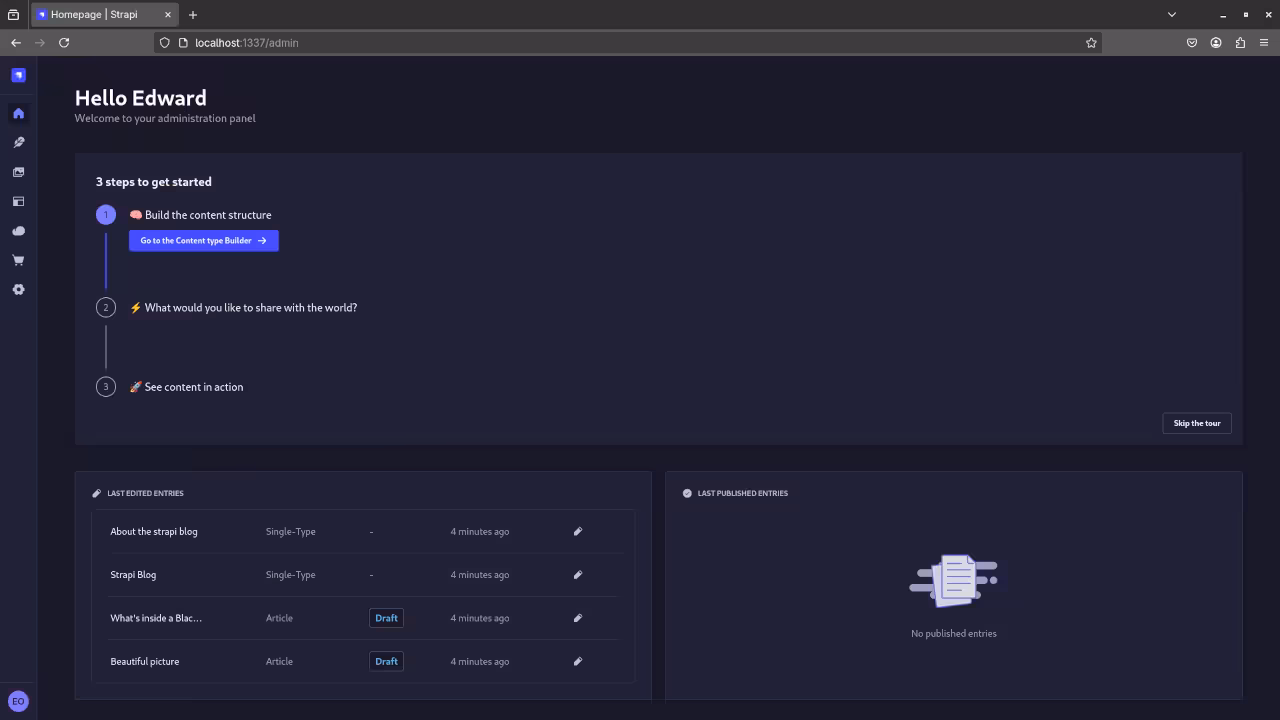Open Settings gear icon in sidebar
Viewport: 1280px width, 720px height.
pos(18,290)
